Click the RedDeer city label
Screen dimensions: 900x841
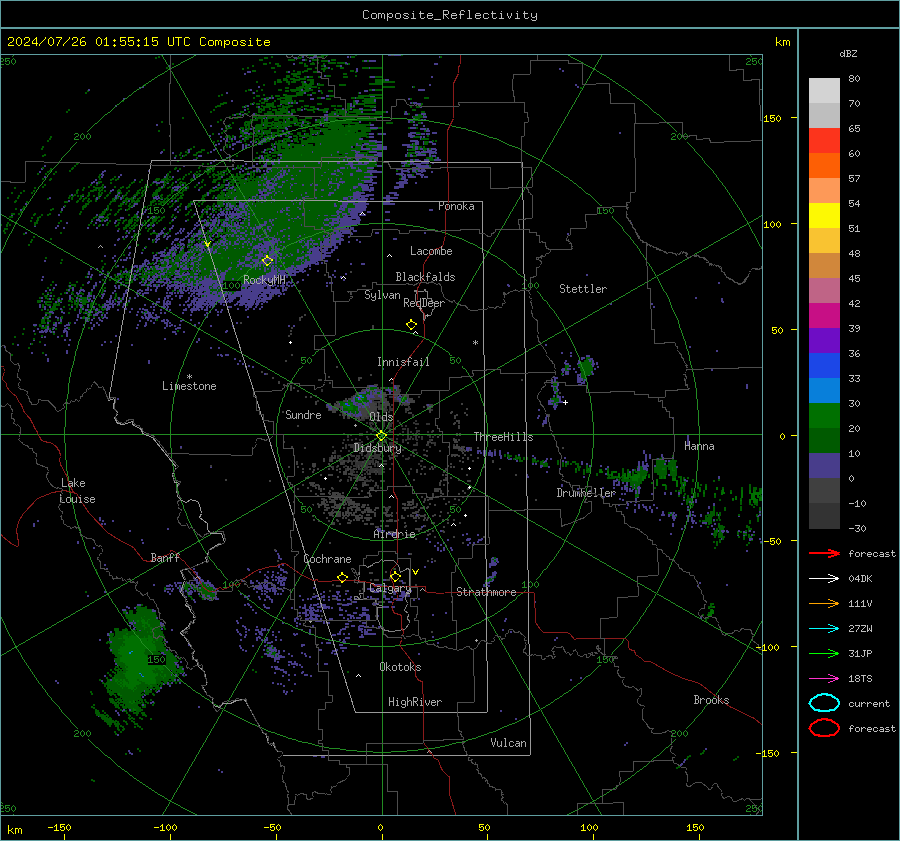pyautogui.click(x=424, y=303)
